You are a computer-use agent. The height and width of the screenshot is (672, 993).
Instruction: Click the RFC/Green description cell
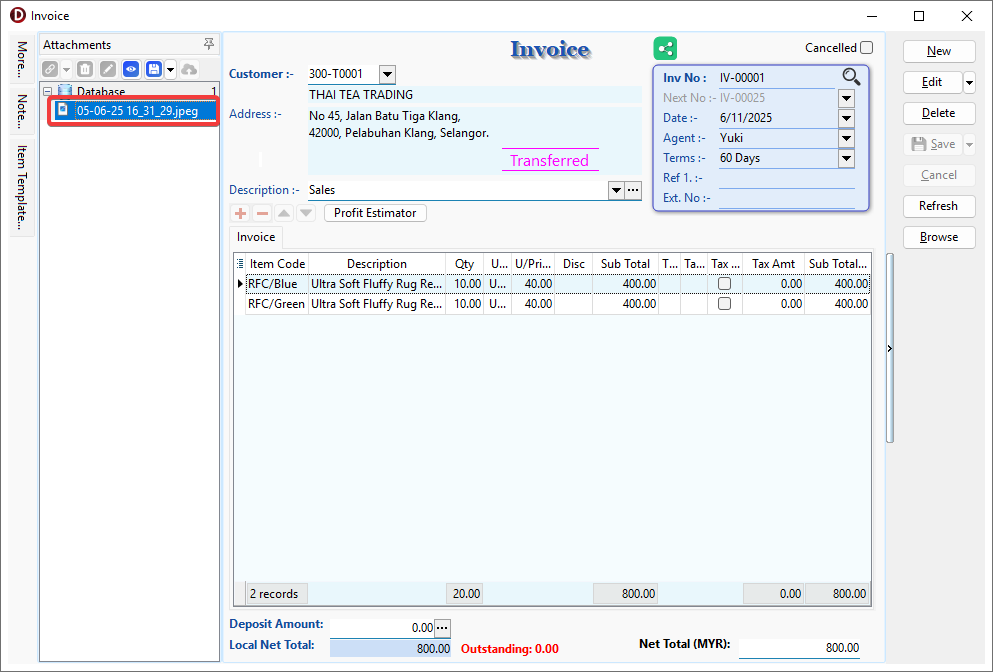click(377, 304)
